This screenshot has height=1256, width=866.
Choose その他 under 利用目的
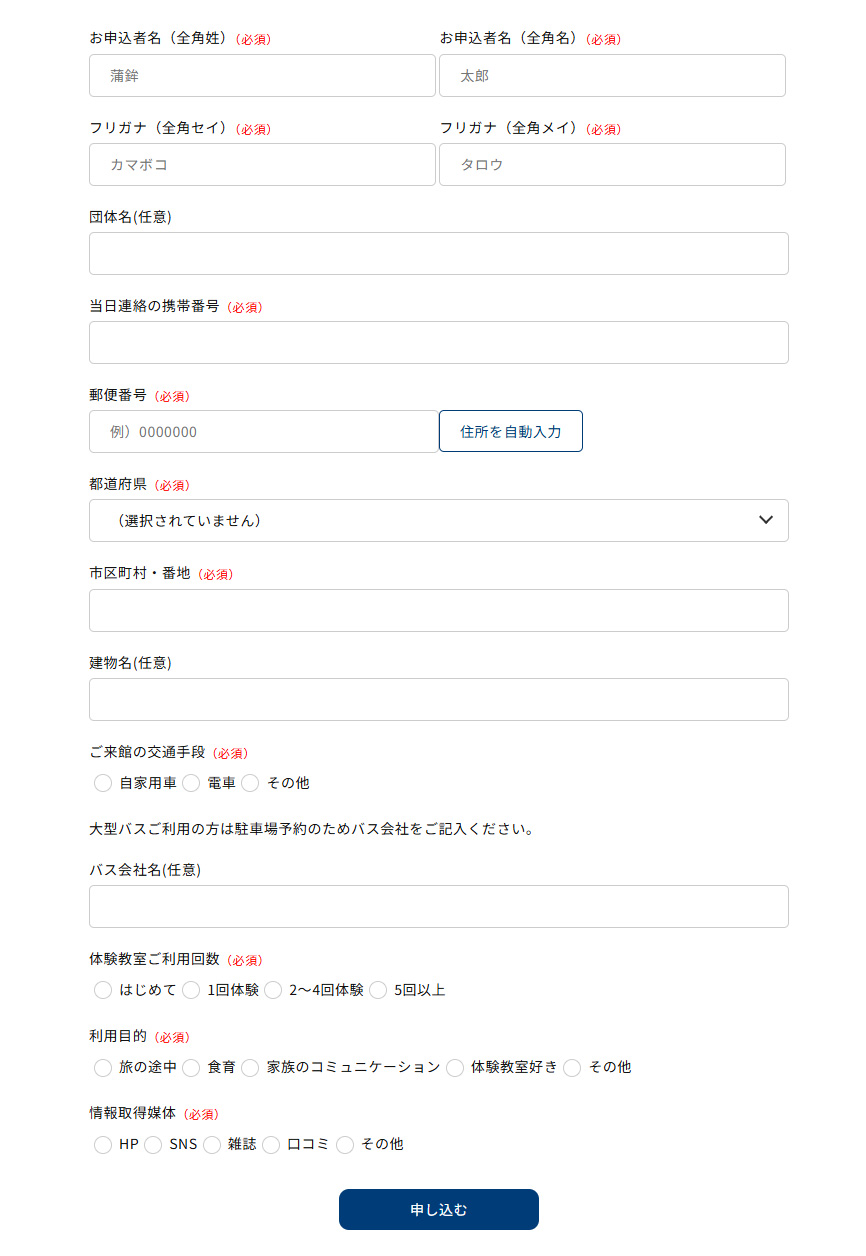tap(572, 1067)
